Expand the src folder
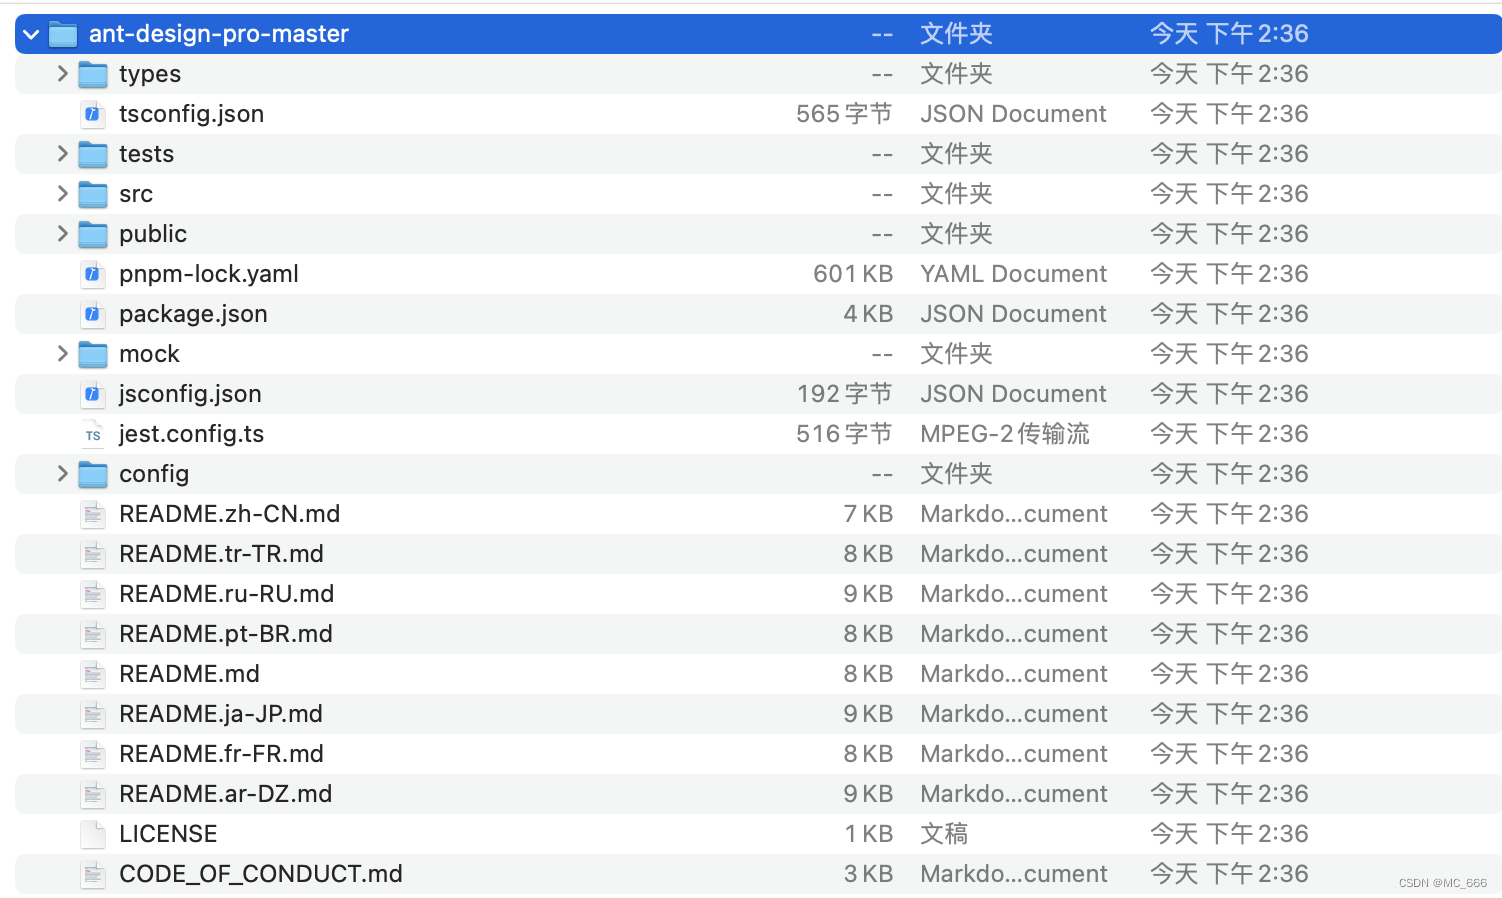The height and width of the screenshot is (898, 1502). coord(62,194)
